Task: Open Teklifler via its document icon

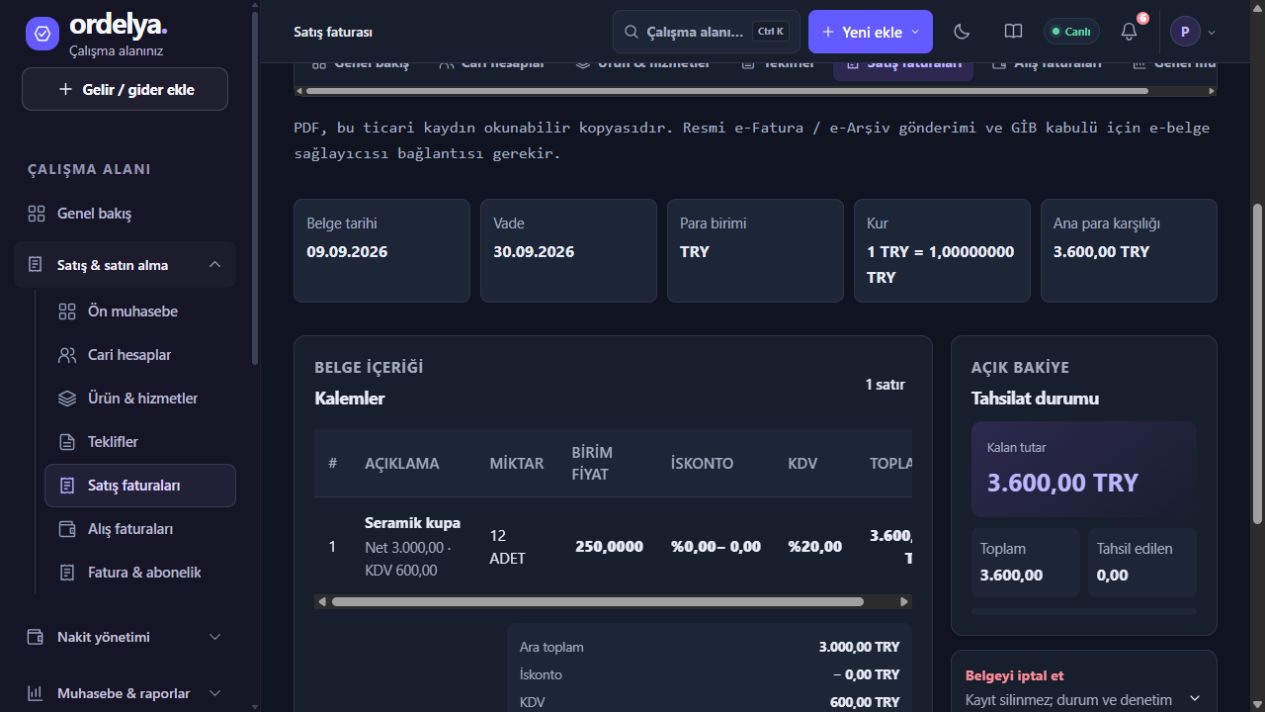Action: pyautogui.click(x=67, y=442)
